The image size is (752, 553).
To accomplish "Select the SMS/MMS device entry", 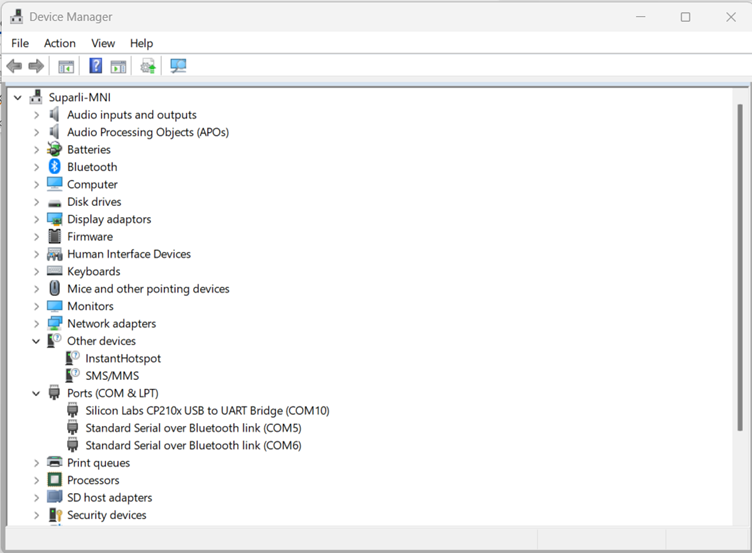I will coord(111,376).
